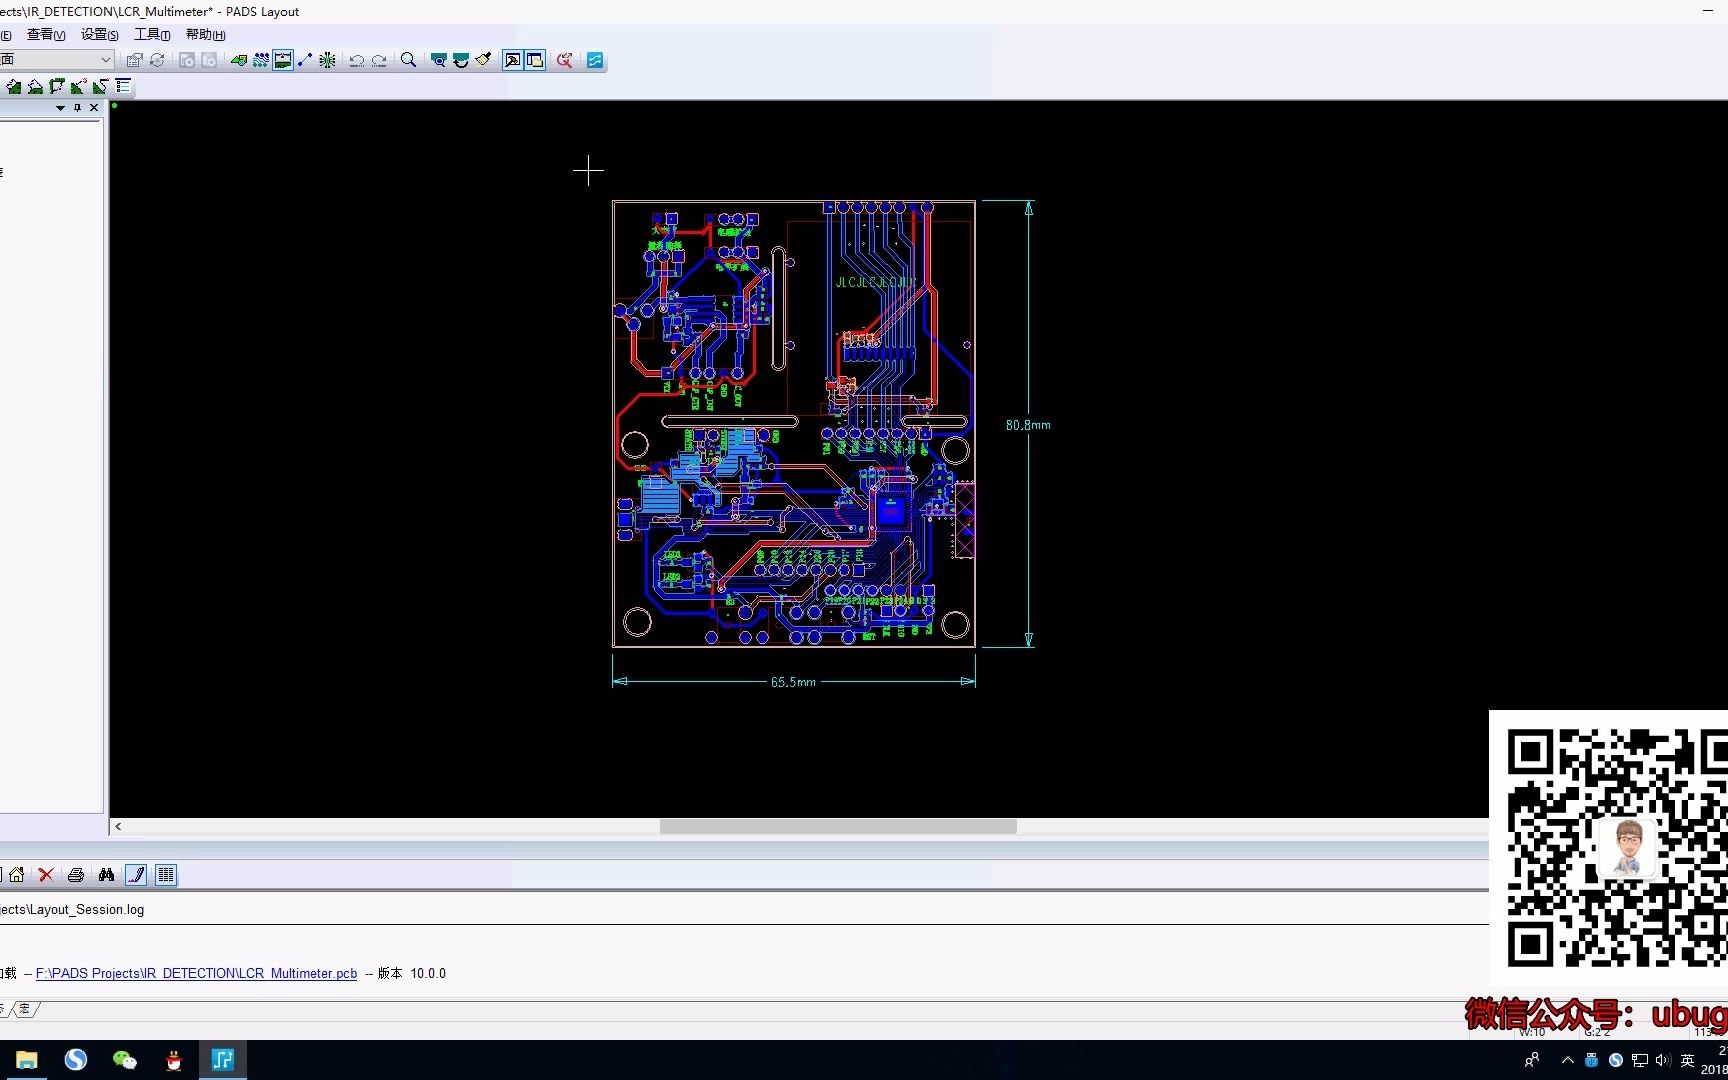Toggle the output window grid-table button
This screenshot has width=1728, height=1080.
point(166,875)
